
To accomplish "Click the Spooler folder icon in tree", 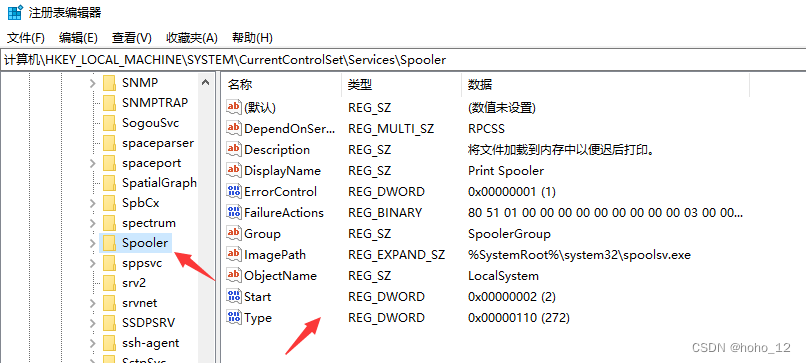I will pyautogui.click(x=109, y=243).
